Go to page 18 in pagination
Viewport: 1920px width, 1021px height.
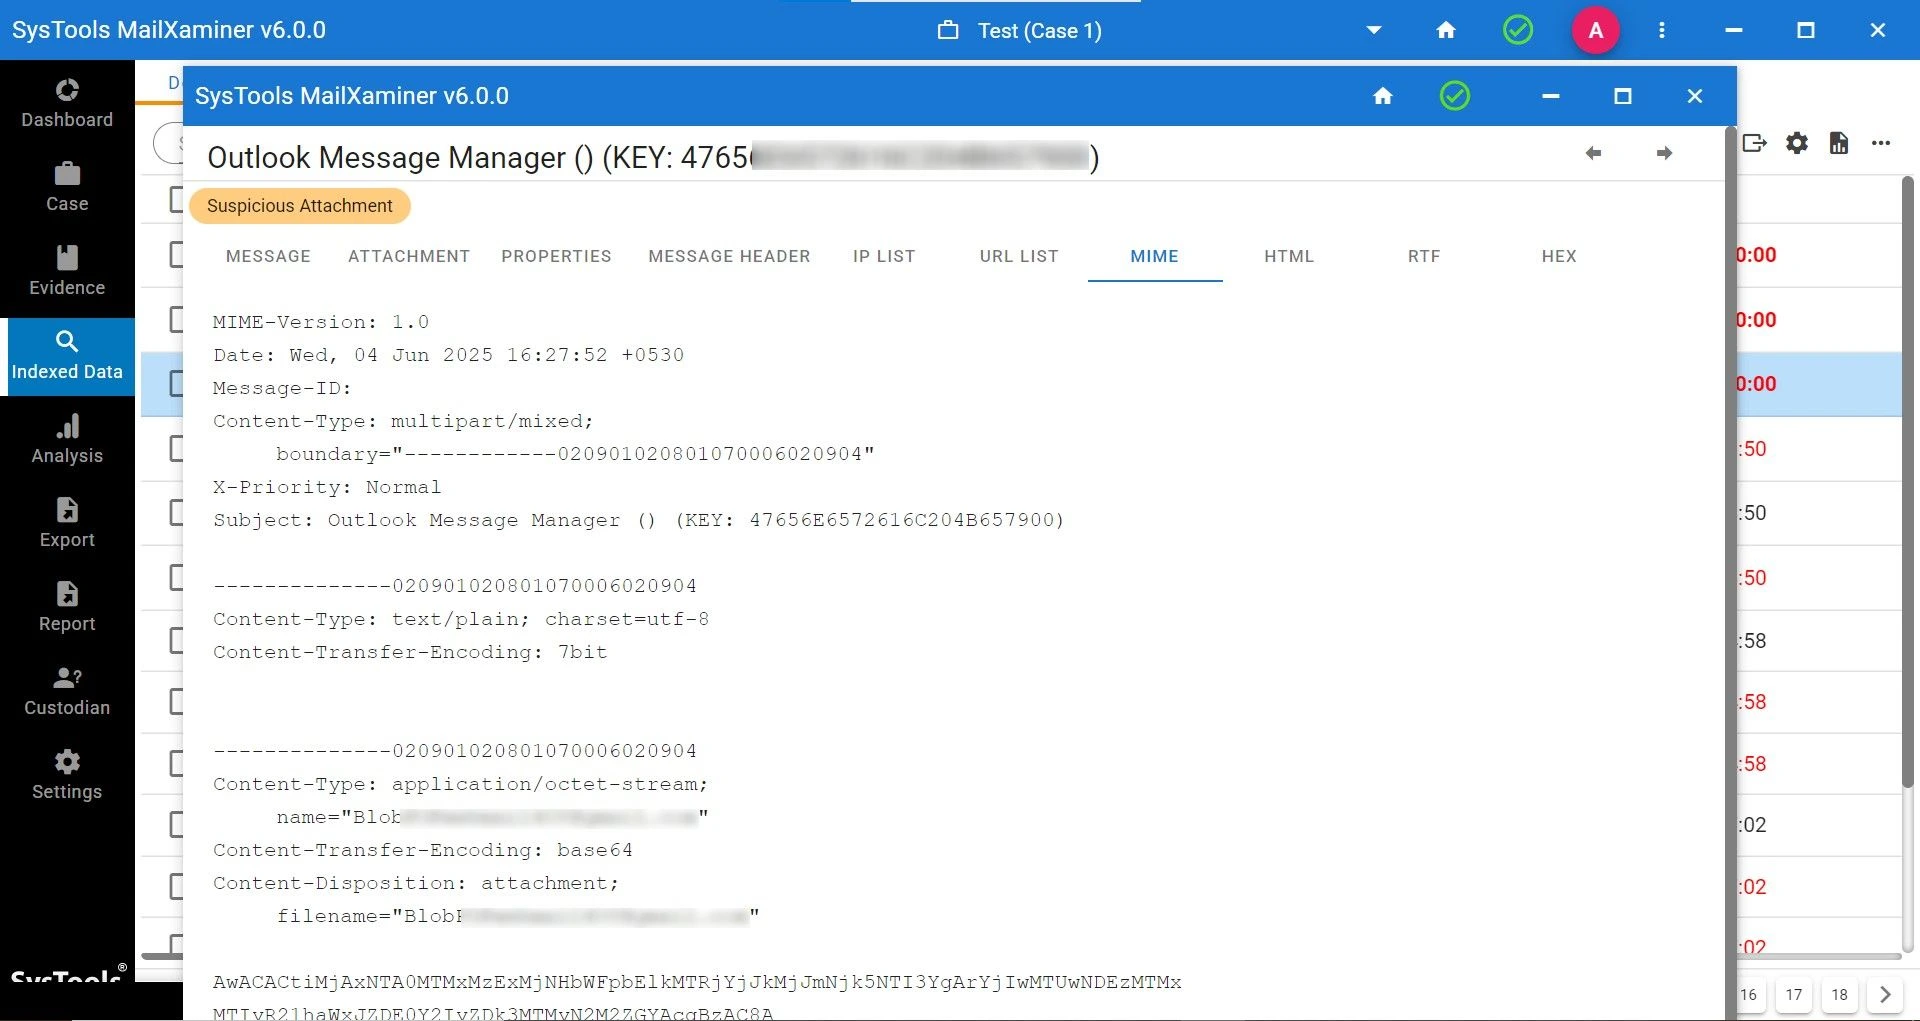(1840, 994)
